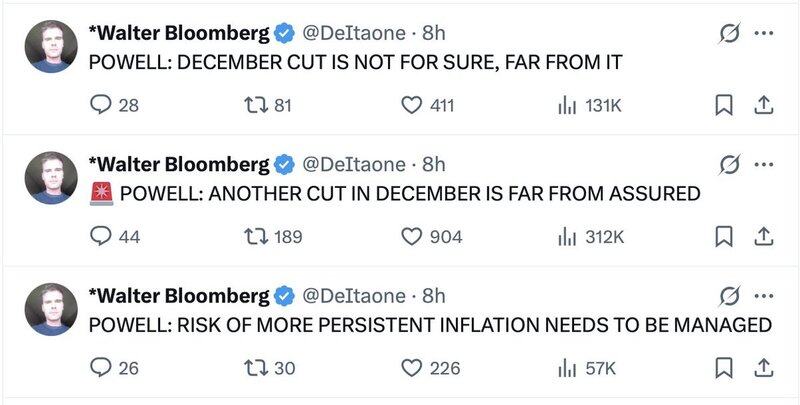Reply to the 'FAR FROM ASSURED' tweet
Image resolution: width=800 pixels, height=405 pixels.
pyautogui.click(x=101, y=237)
